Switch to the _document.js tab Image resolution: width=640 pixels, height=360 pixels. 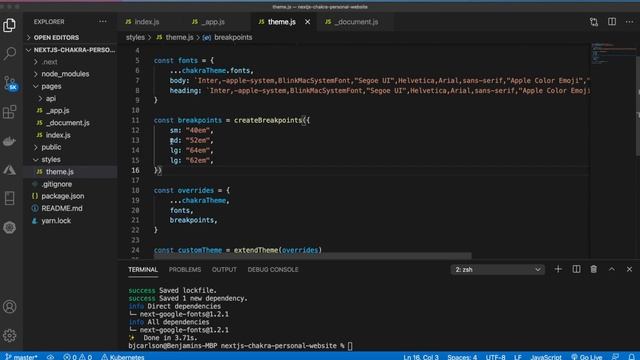352,22
